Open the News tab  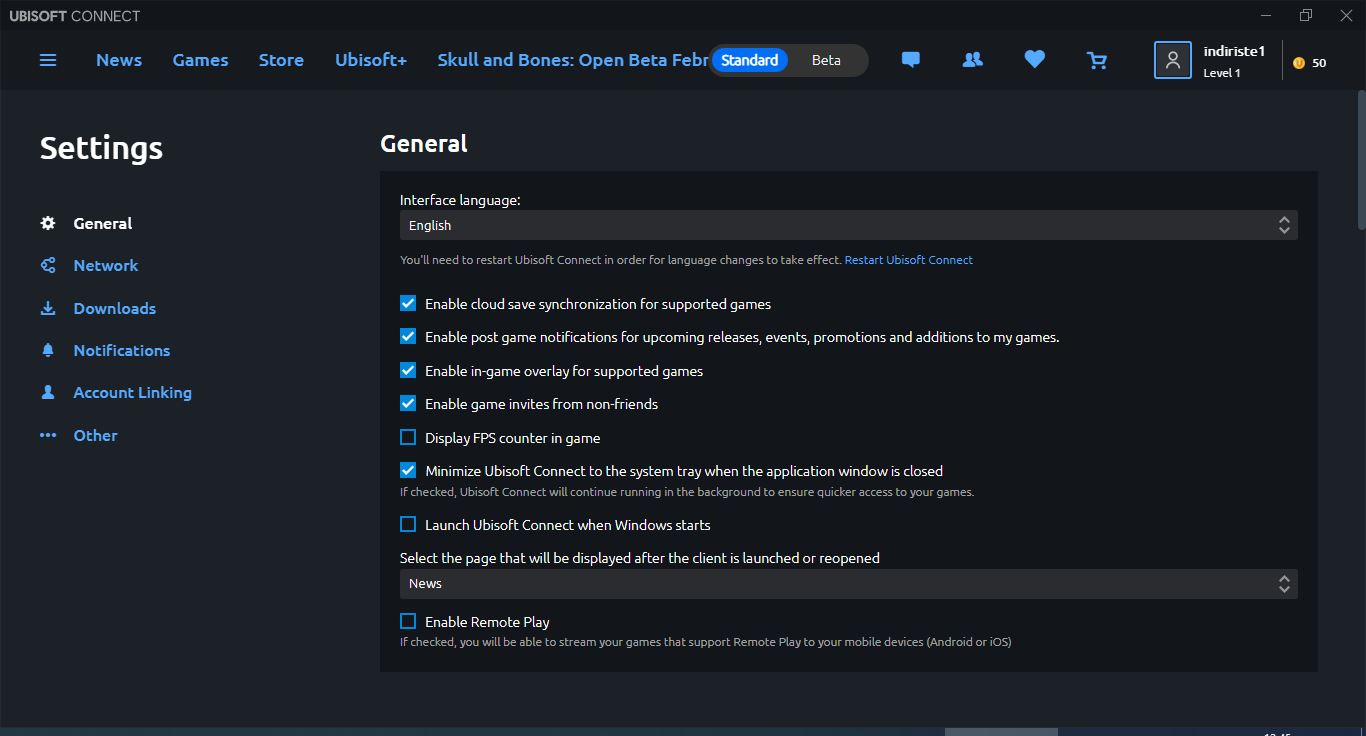(x=119, y=60)
